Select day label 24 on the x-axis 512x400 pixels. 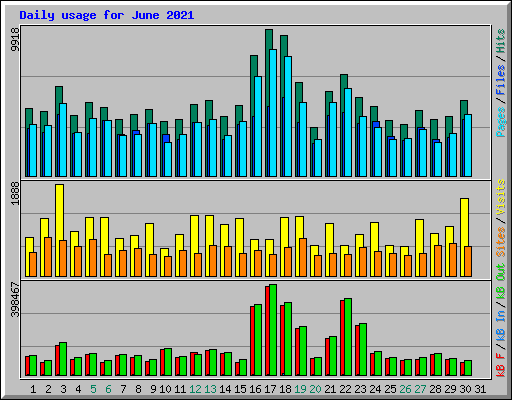point(375,389)
